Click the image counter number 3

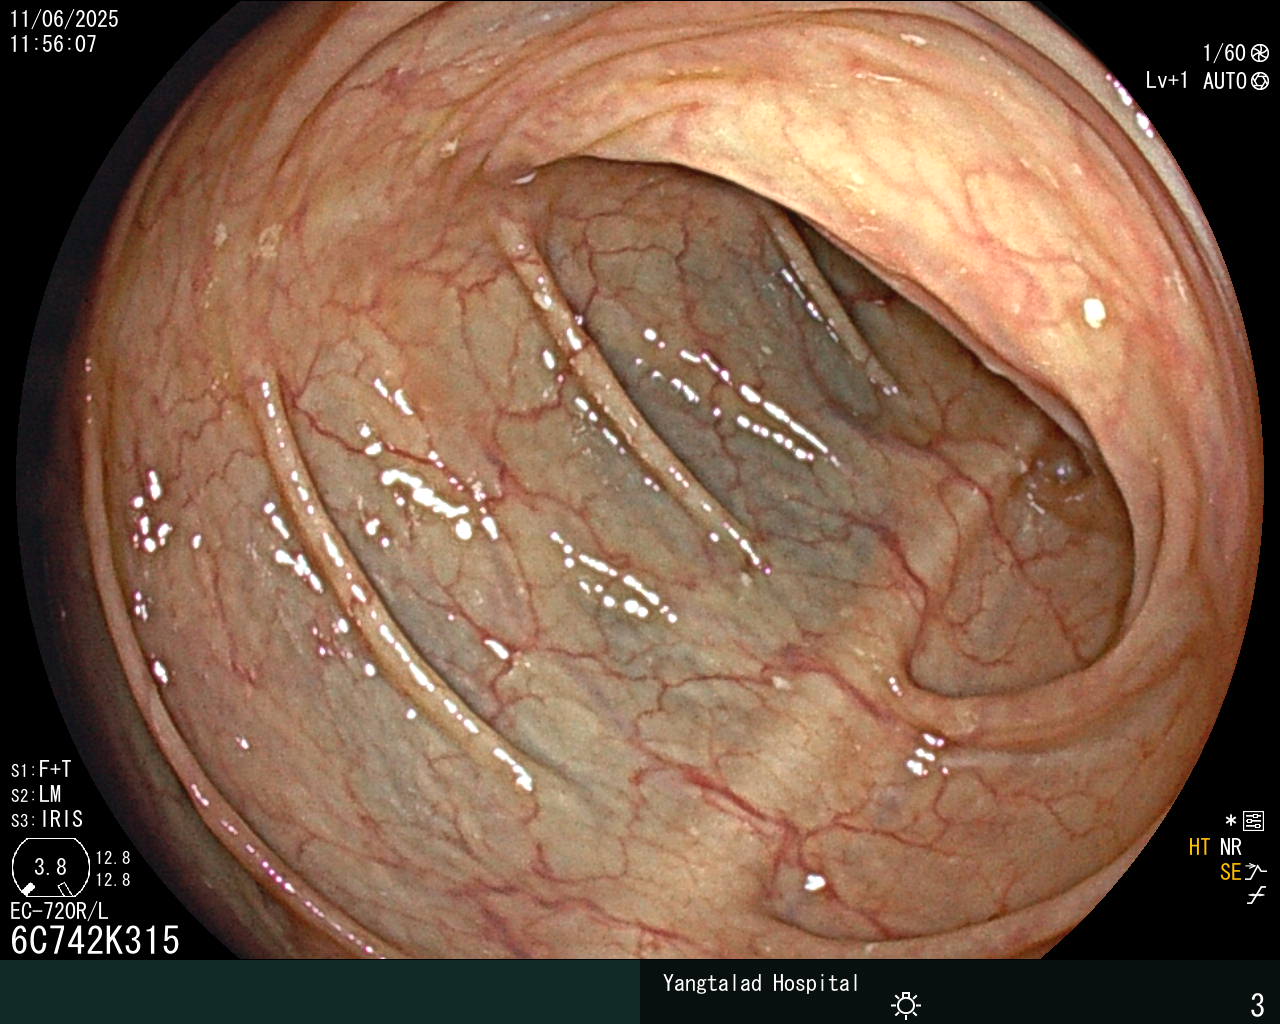1258,1004
